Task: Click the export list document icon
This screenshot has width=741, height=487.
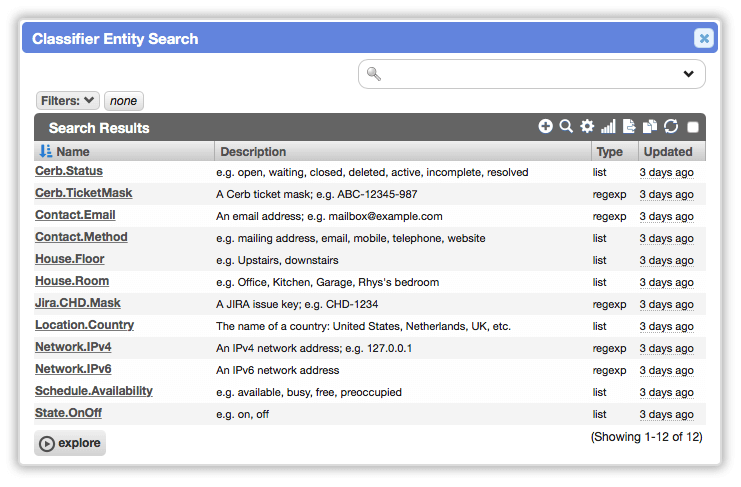Action: pyautogui.click(x=629, y=126)
